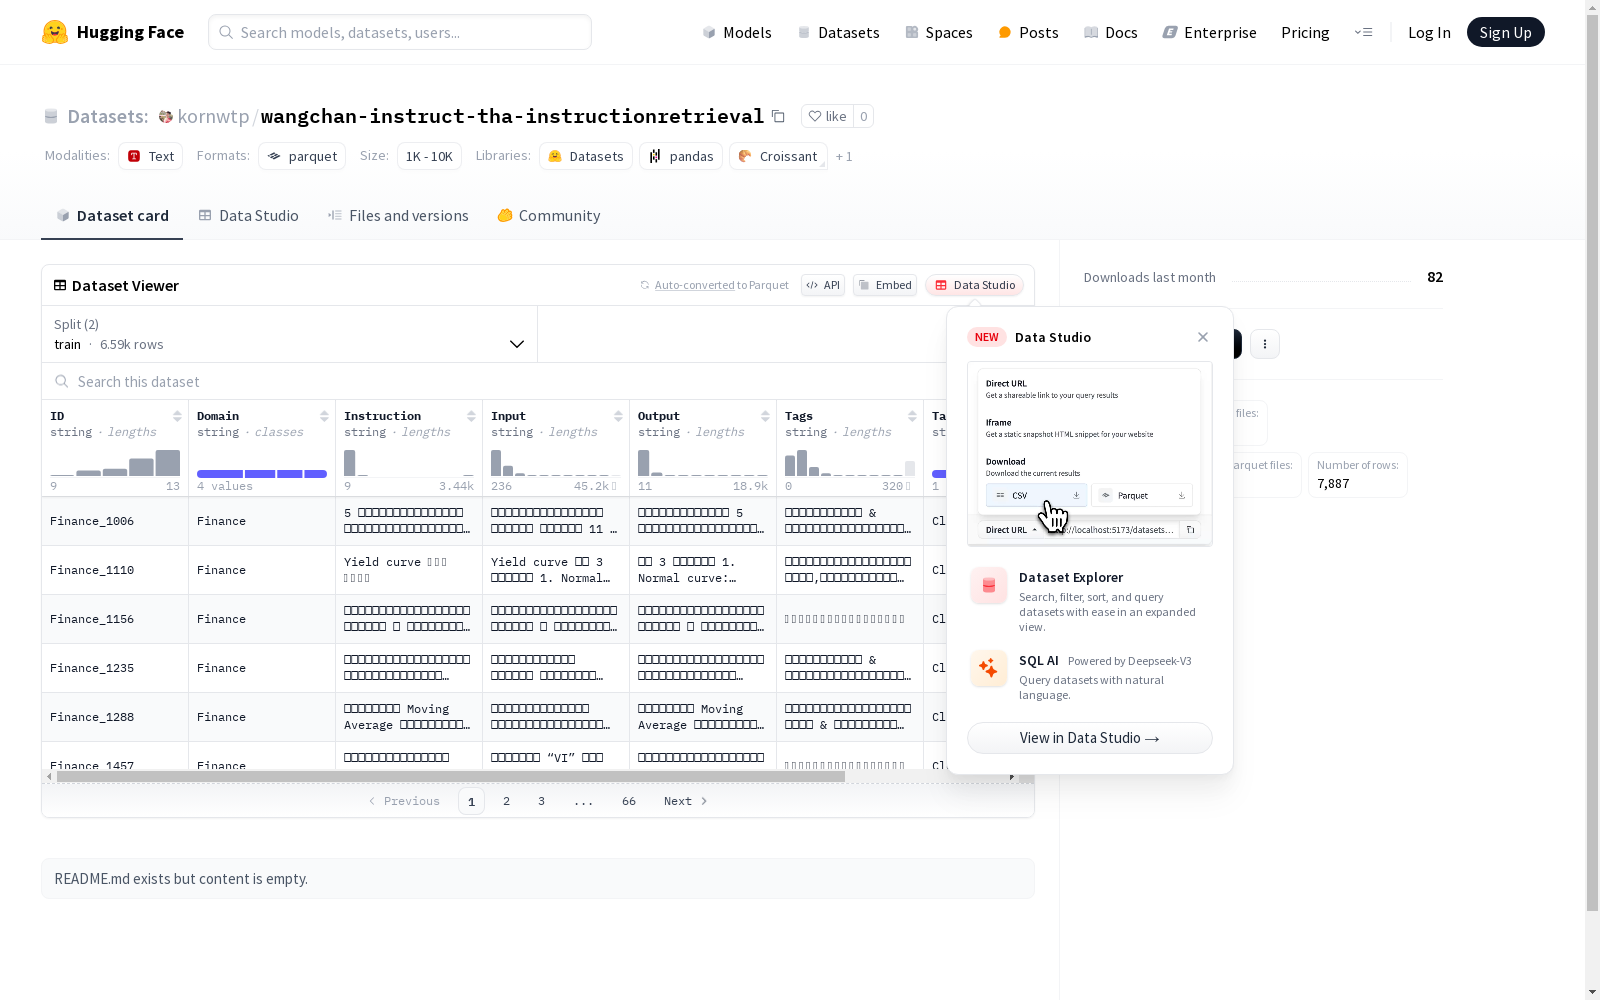Select the Finance_1156 row ID cell
1600x1000 pixels.
[x=115, y=619]
